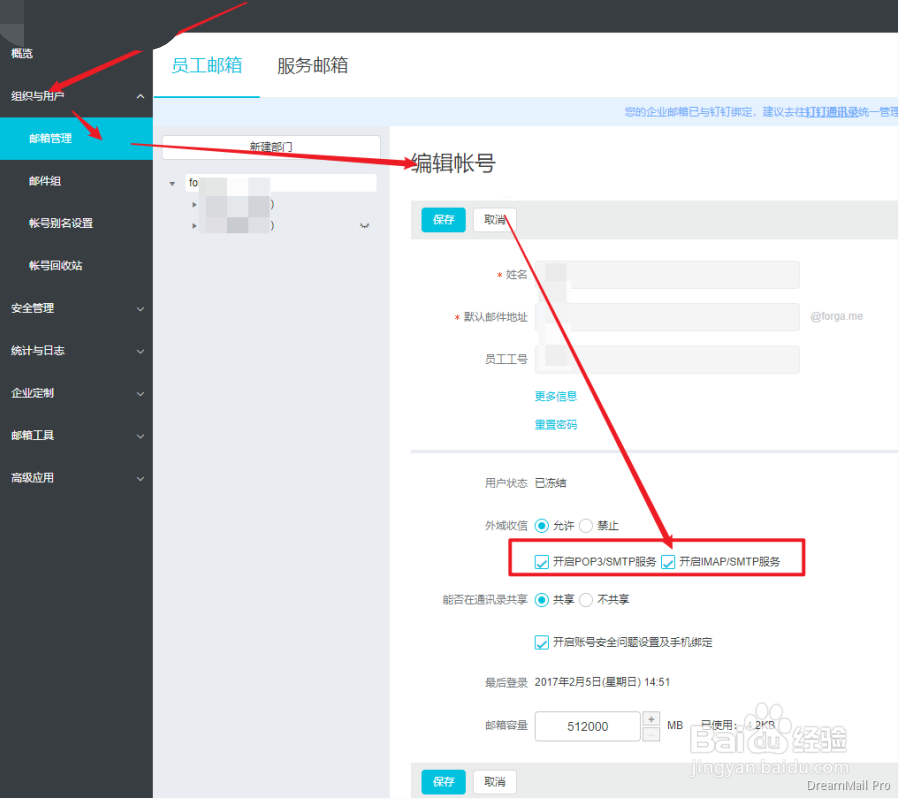Toggle 开启IMAP/SMTP服务 checkbox
This screenshot has width=899, height=799.
[668, 562]
